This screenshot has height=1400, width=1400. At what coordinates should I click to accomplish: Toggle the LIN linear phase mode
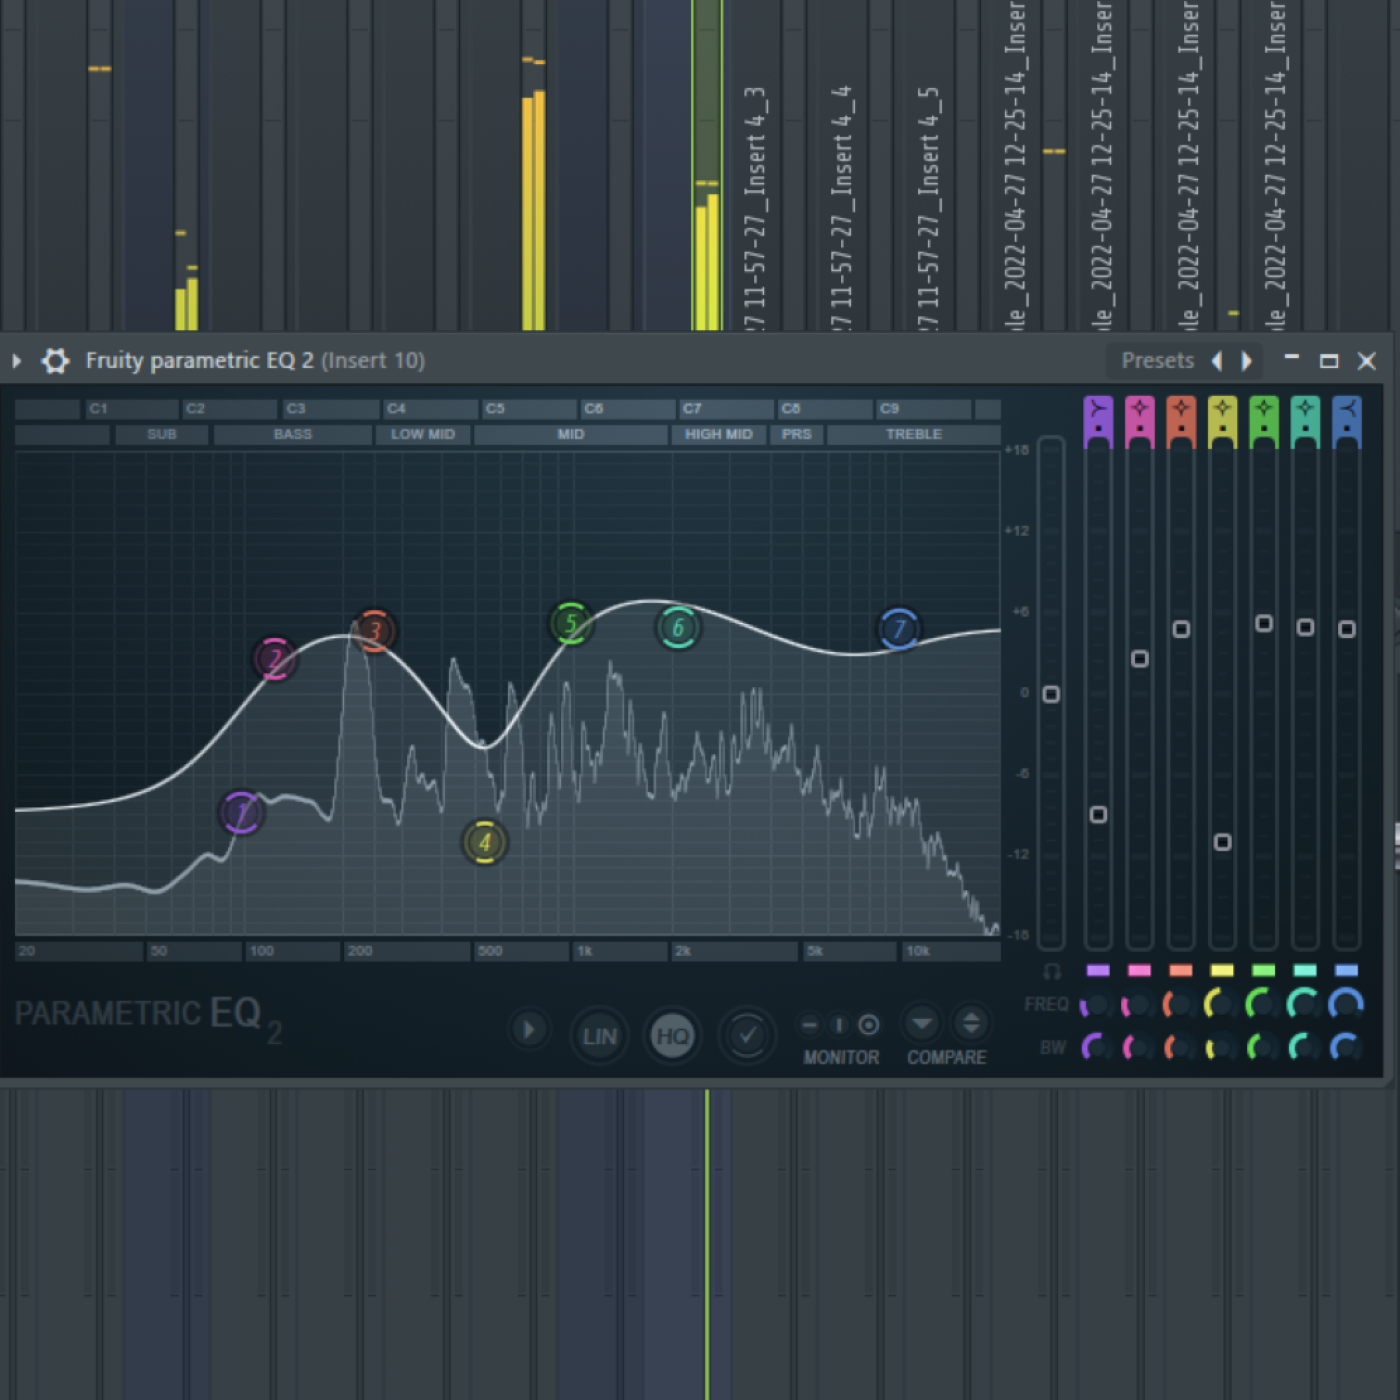pos(599,1036)
